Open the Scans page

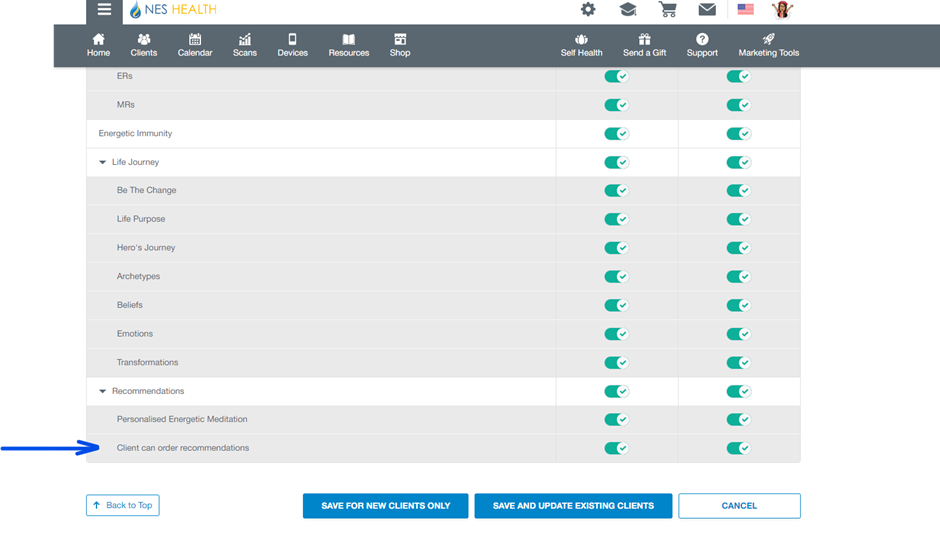click(245, 45)
